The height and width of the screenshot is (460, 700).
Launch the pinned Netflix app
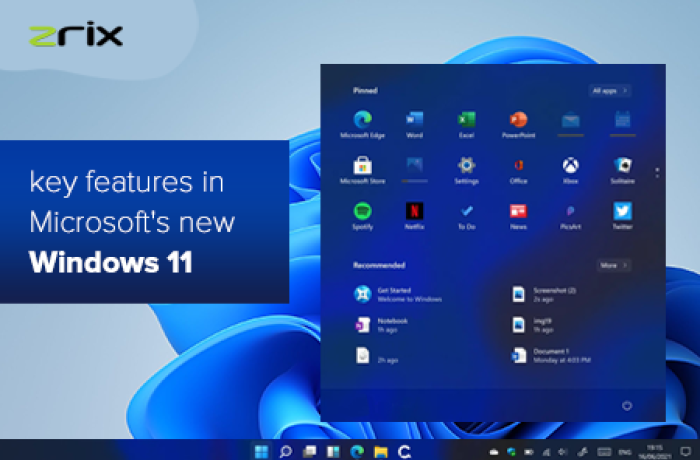[414, 212]
